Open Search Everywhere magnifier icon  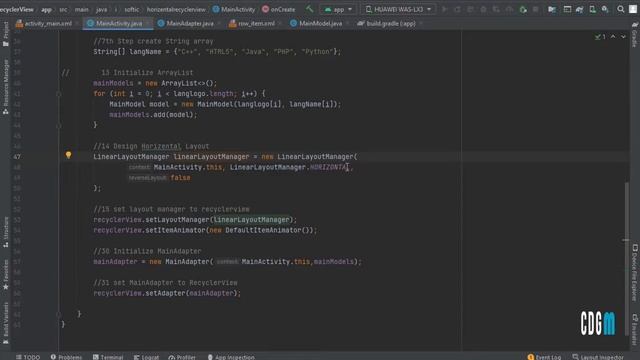(x=620, y=9)
